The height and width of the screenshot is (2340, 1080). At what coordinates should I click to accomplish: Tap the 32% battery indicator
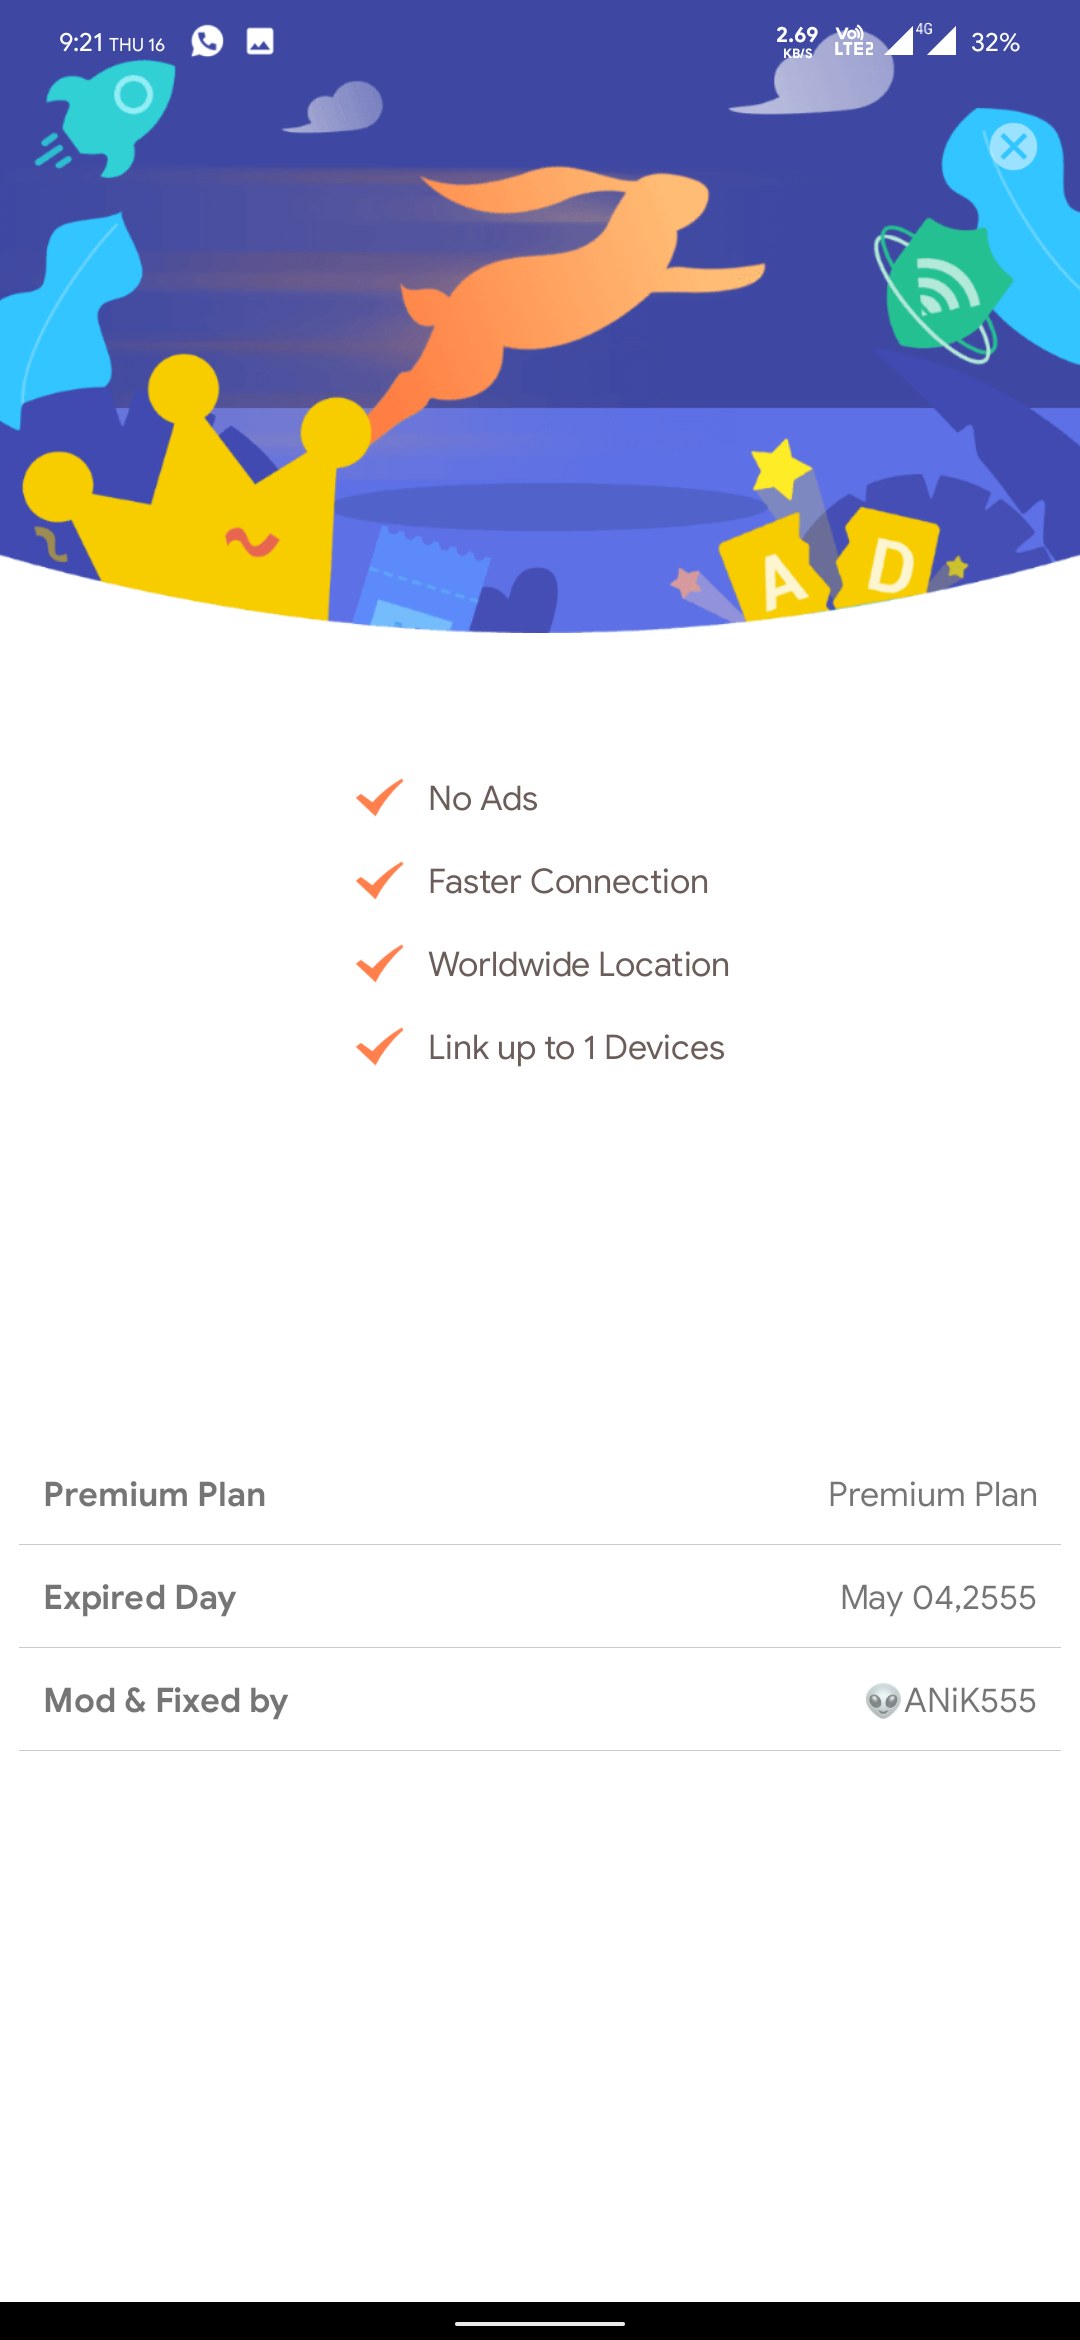[995, 42]
